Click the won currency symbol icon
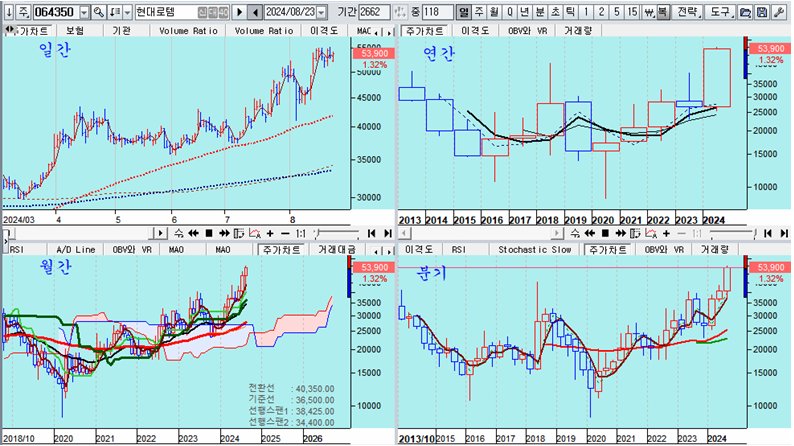This screenshot has width=794, height=446. [x=648, y=12]
